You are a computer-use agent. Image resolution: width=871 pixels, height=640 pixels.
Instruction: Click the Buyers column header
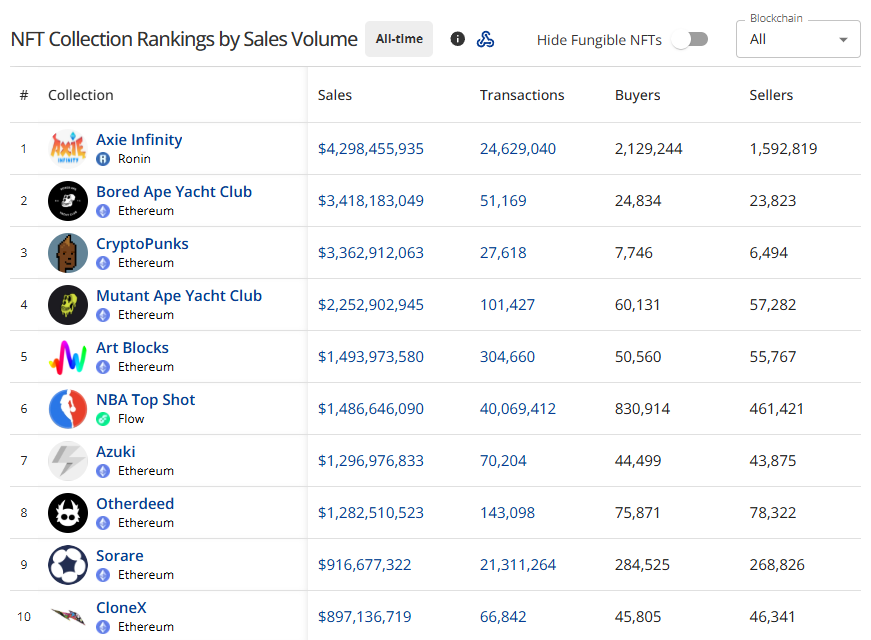click(x=637, y=96)
